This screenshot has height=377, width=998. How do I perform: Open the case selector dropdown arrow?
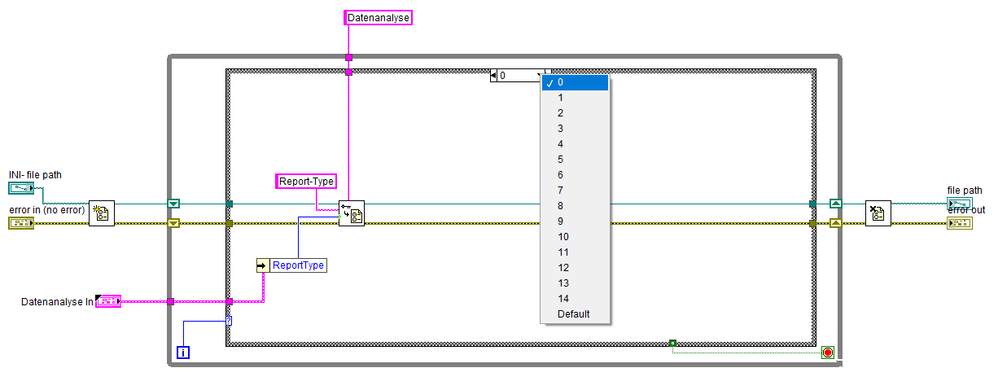541,76
